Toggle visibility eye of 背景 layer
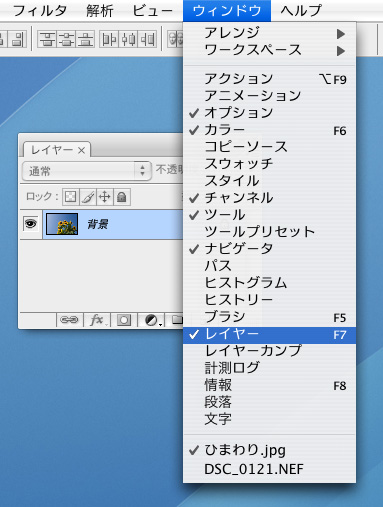The height and width of the screenshot is (507, 383). coord(31,224)
